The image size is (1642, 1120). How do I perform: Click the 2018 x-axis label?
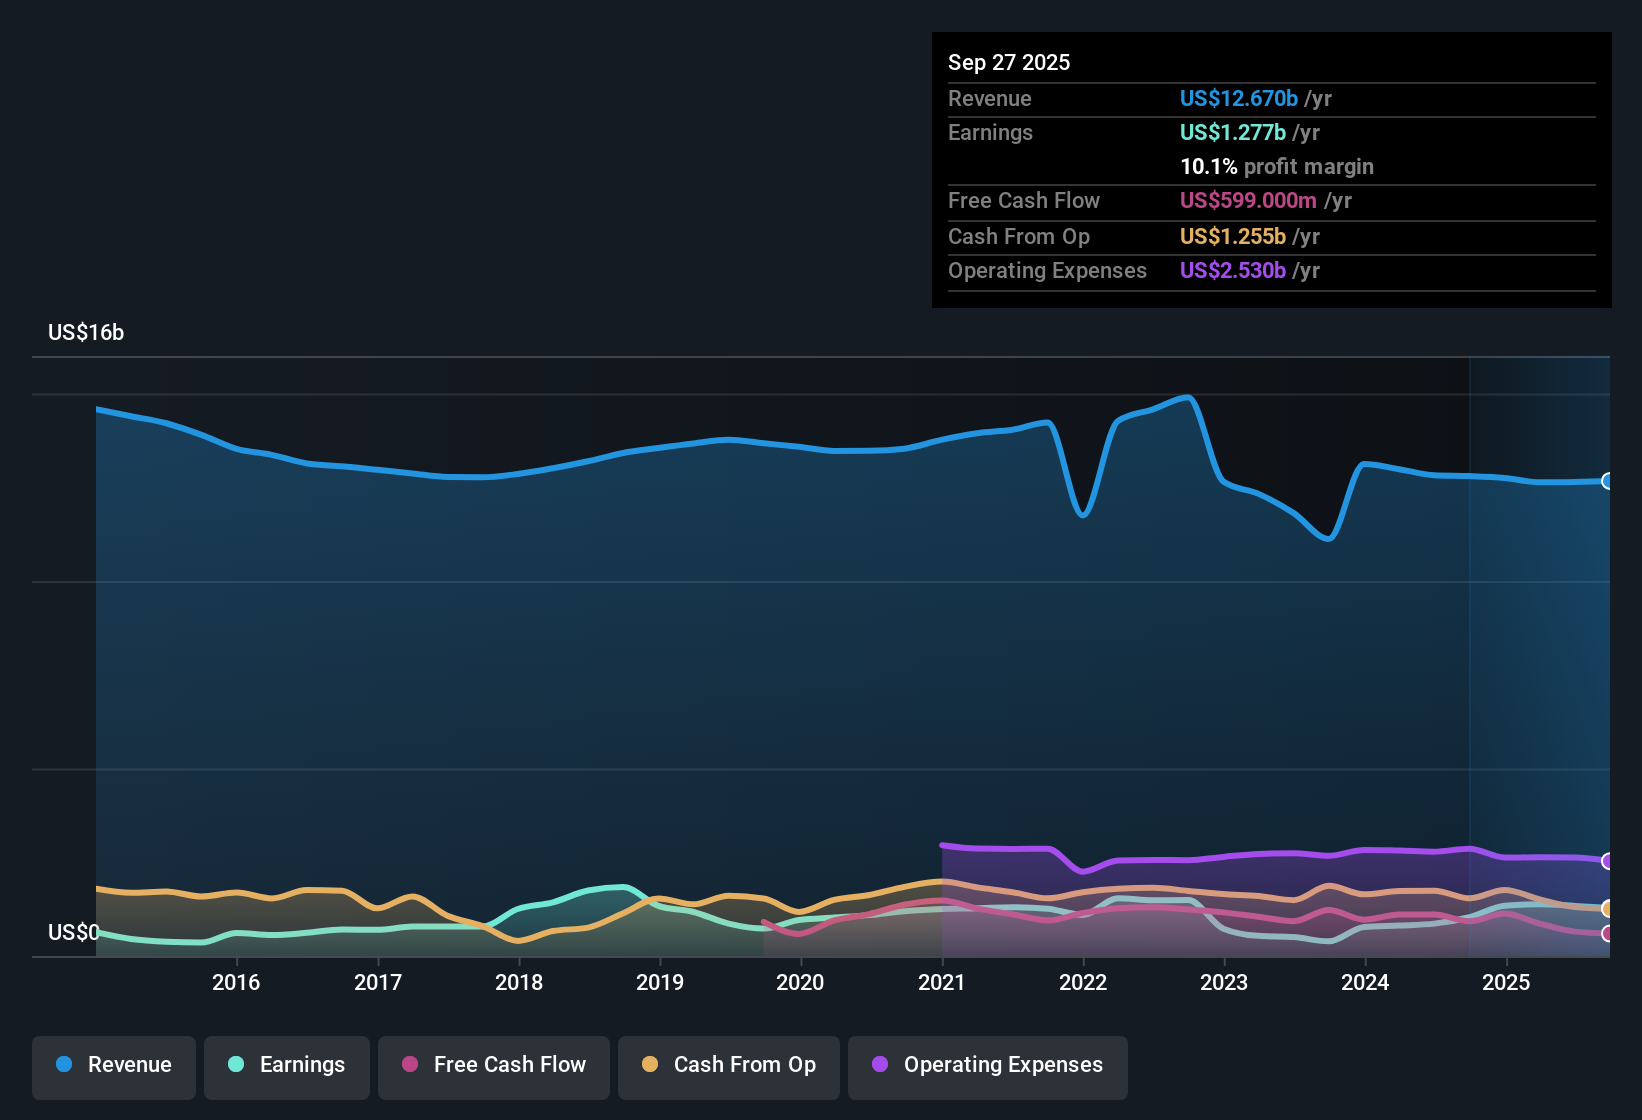coord(519,983)
